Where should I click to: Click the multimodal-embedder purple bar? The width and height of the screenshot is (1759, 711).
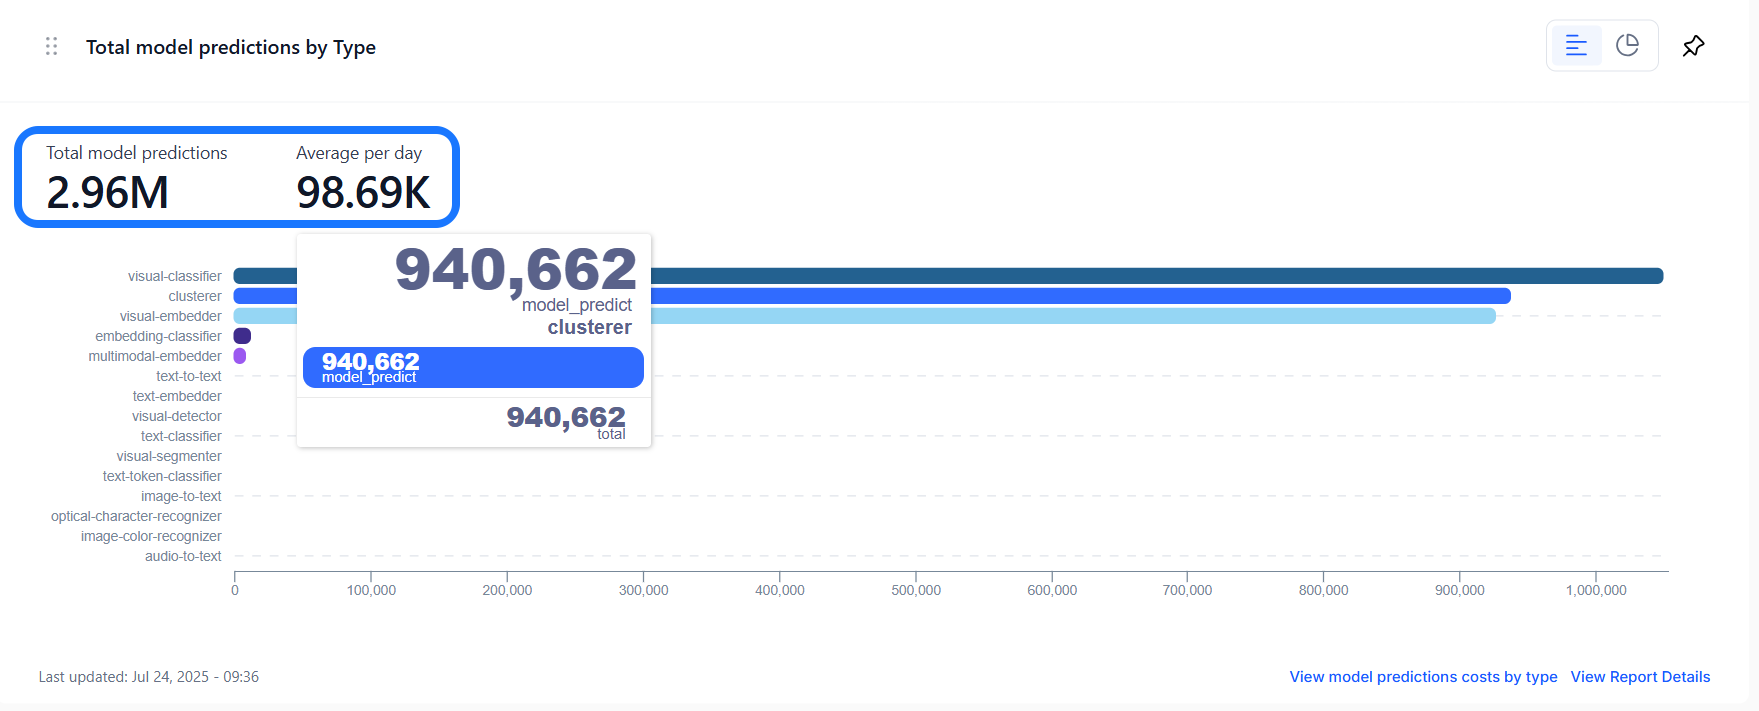click(240, 356)
